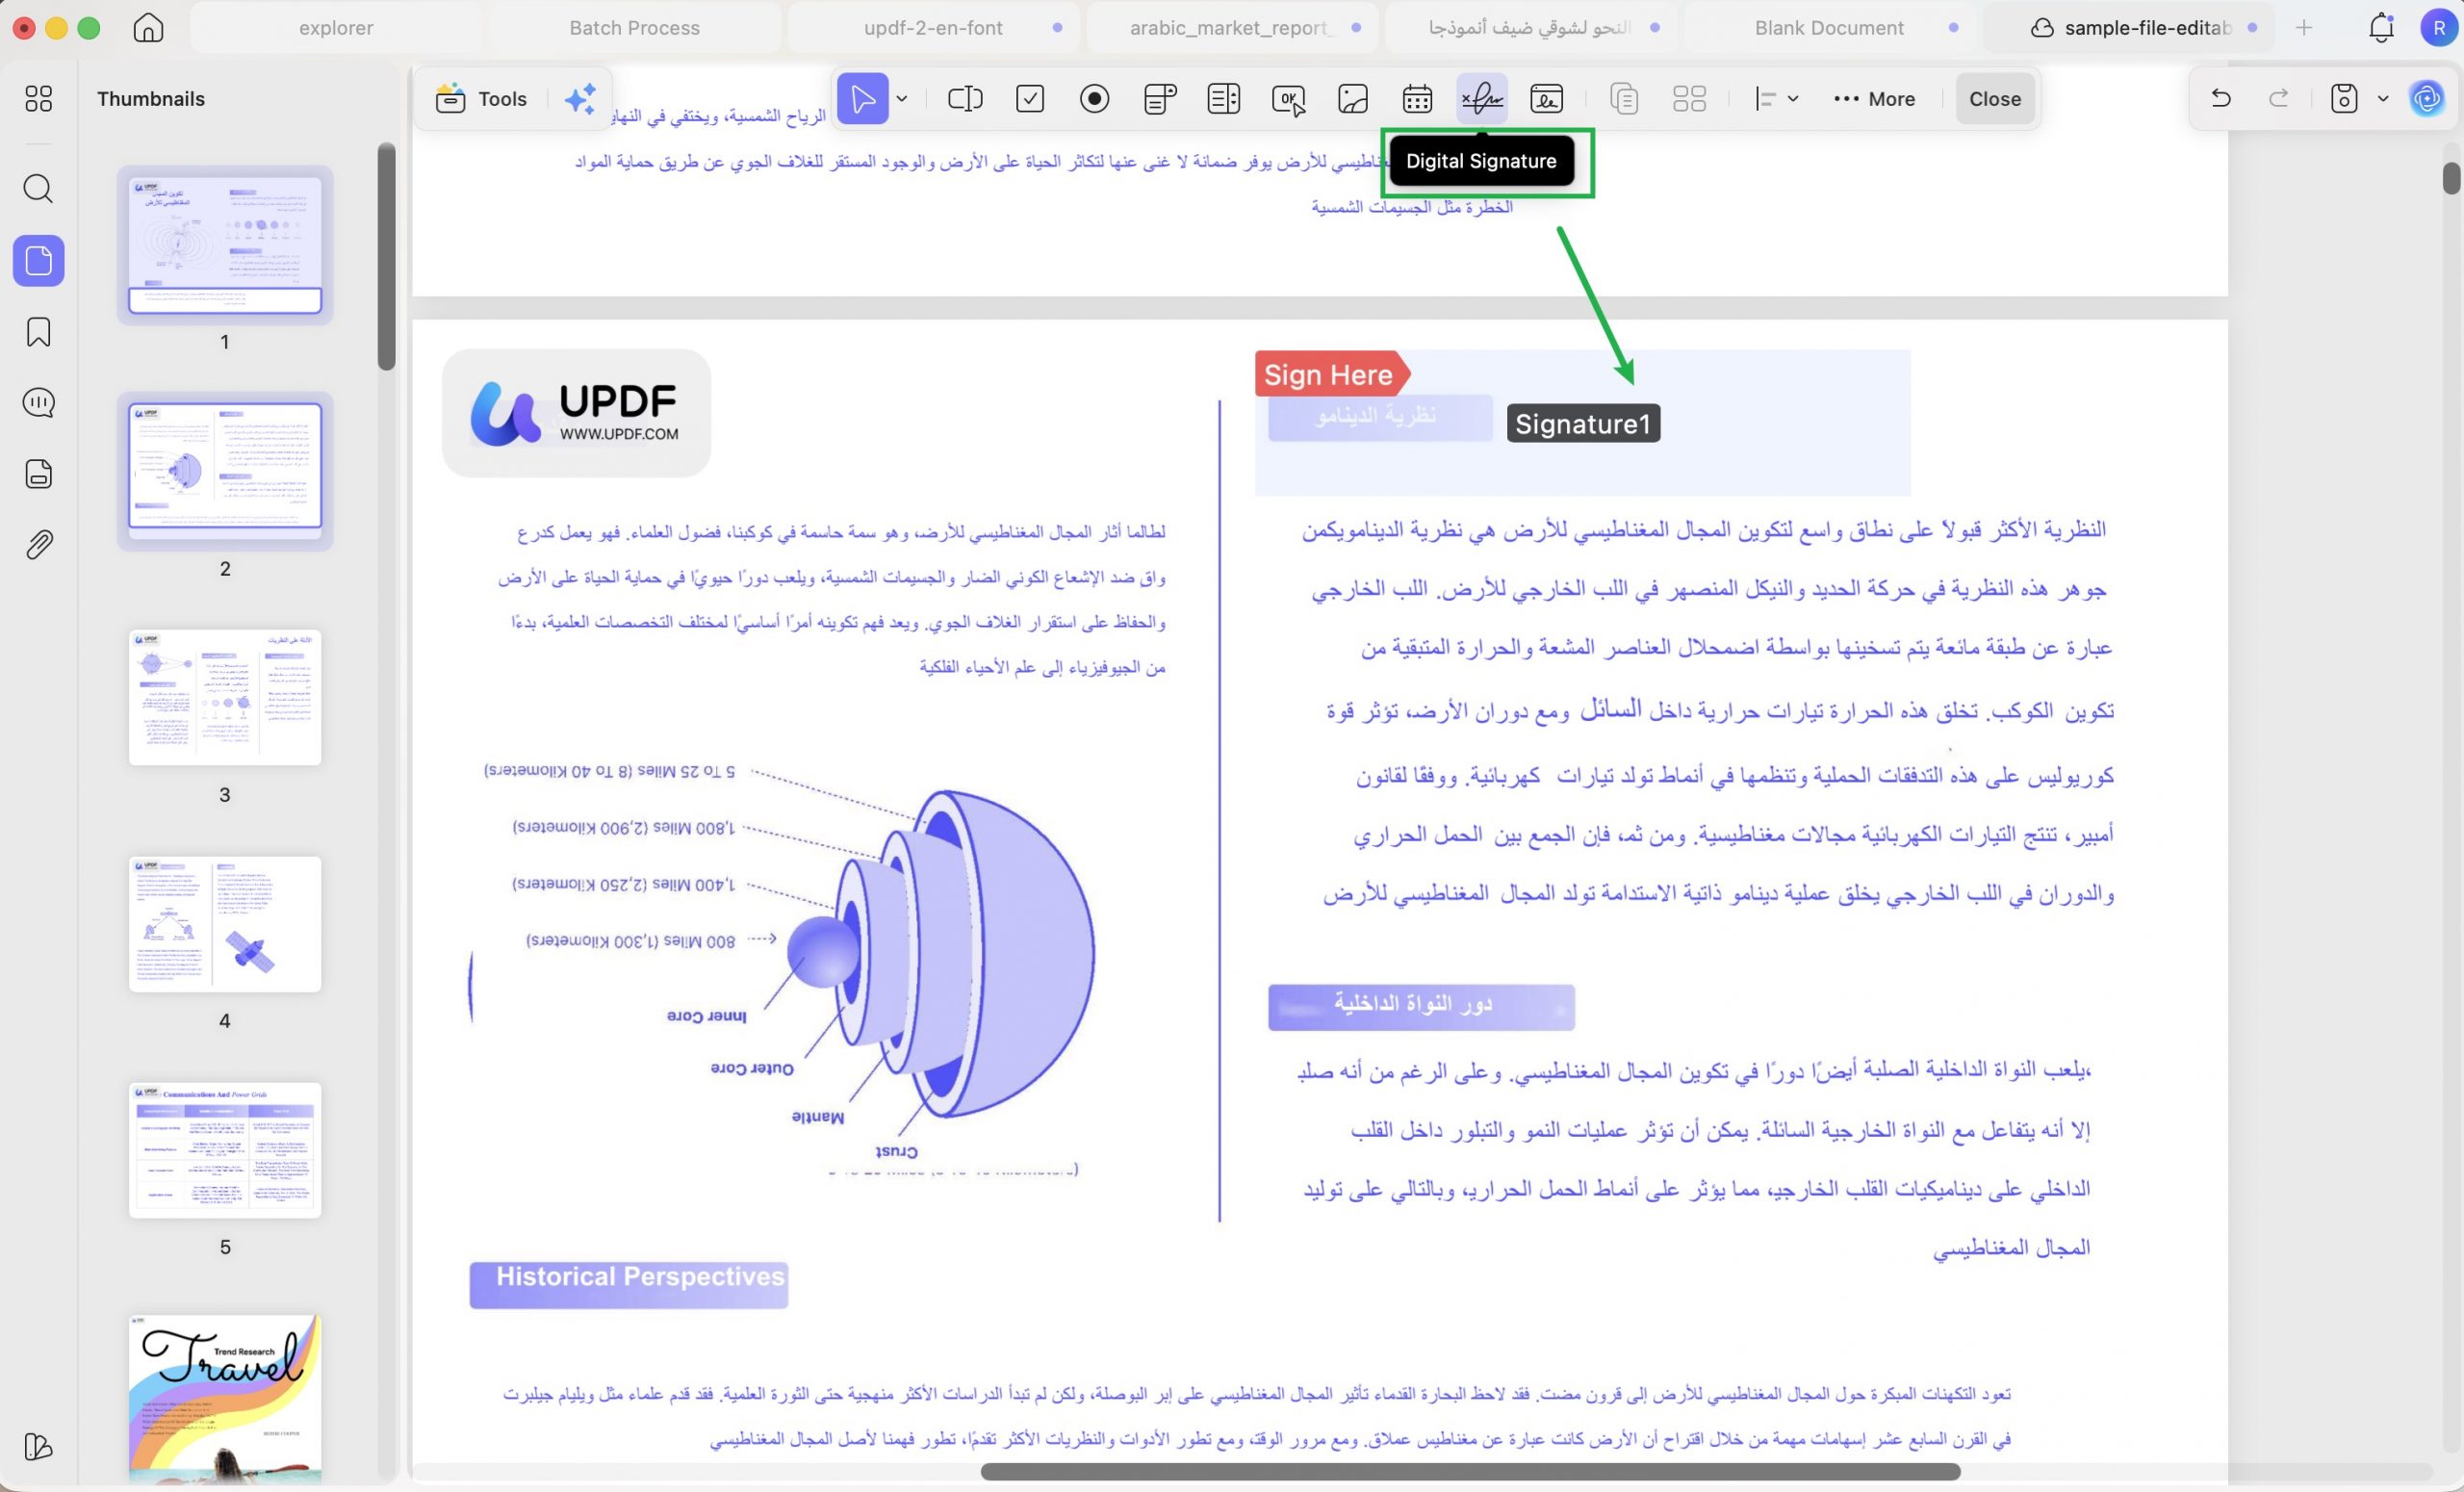Click the create multiple copies grid icon

[x=1690, y=99]
